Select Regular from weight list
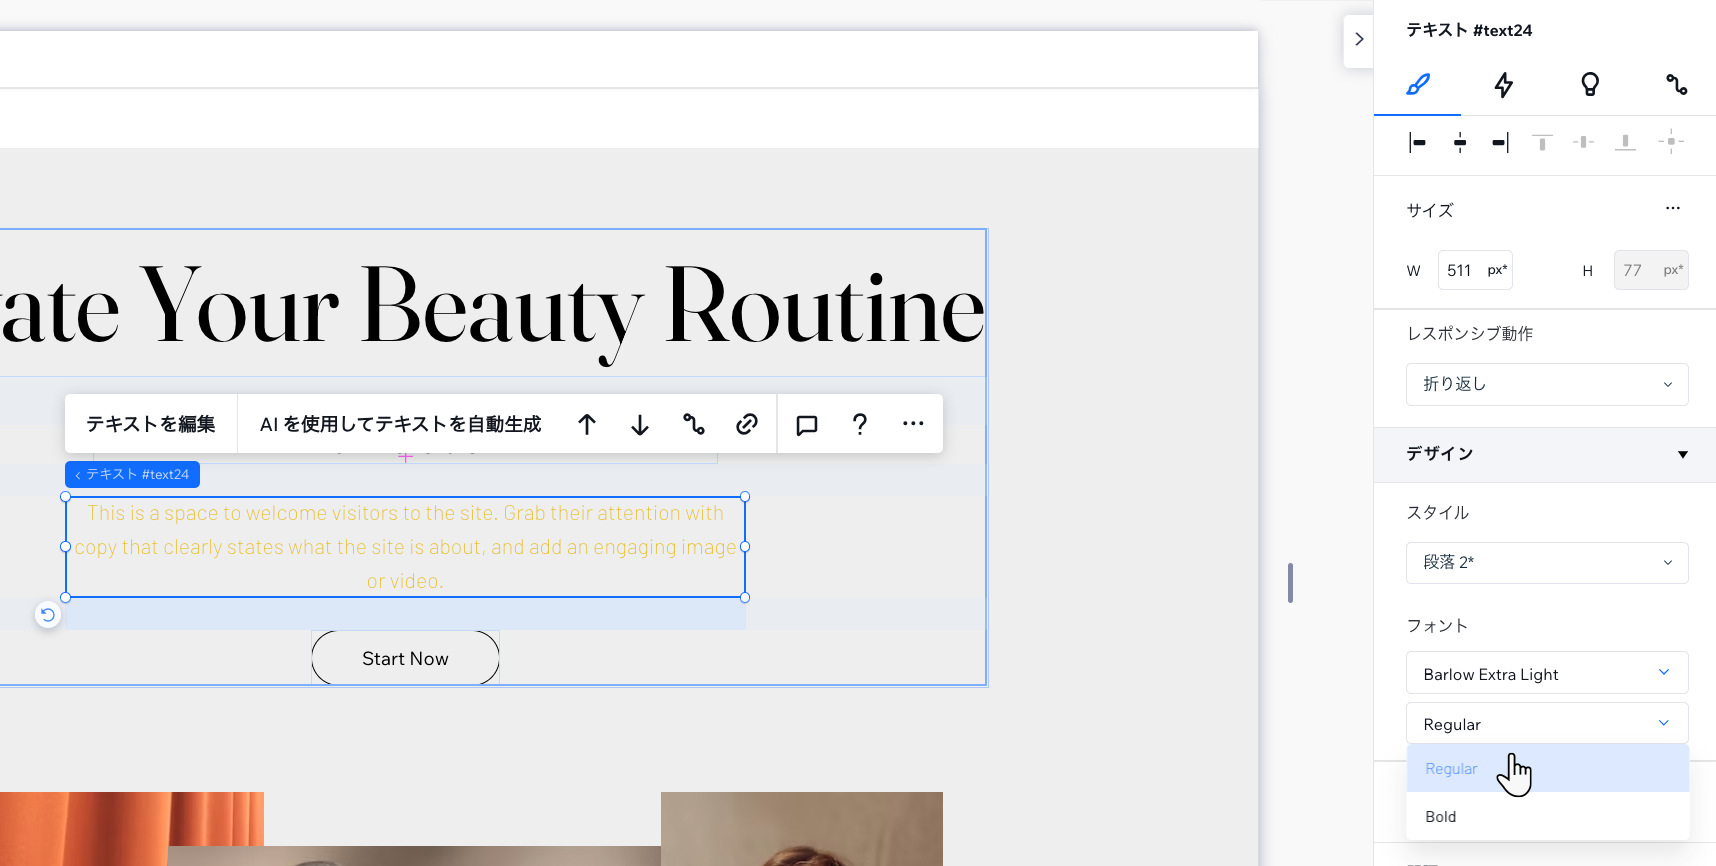This screenshot has width=1716, height=866. point(1547,768)
